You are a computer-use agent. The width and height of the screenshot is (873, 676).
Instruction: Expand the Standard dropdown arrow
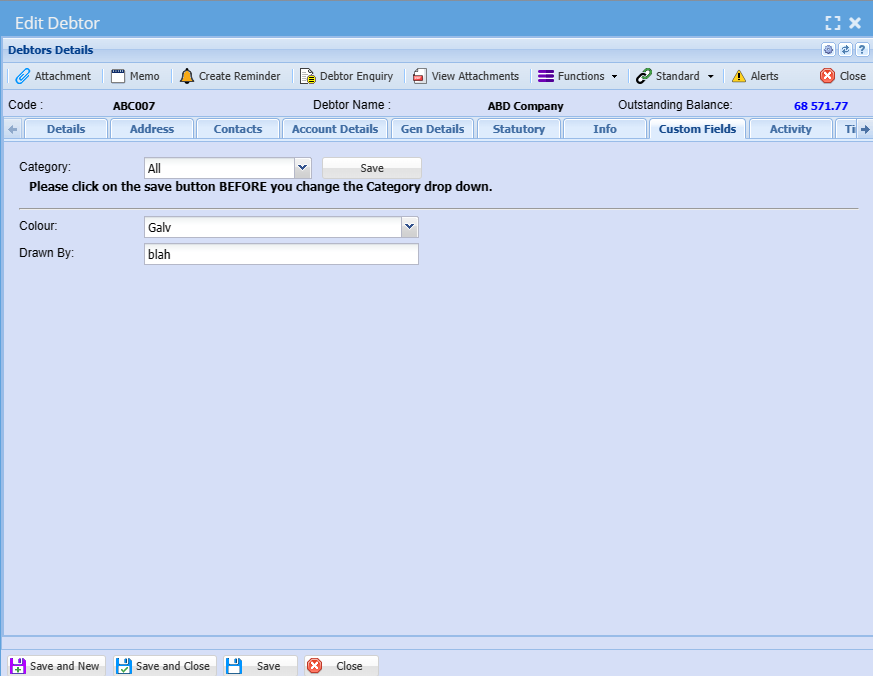pyautogui.click(x=710, y=76)
